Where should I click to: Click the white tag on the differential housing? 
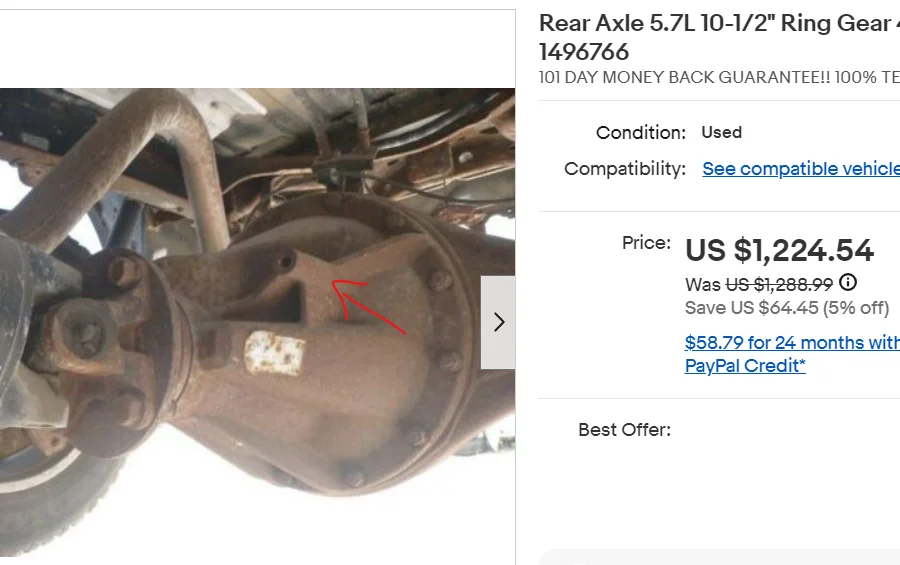pyautogui.click(x=274, y=353)
